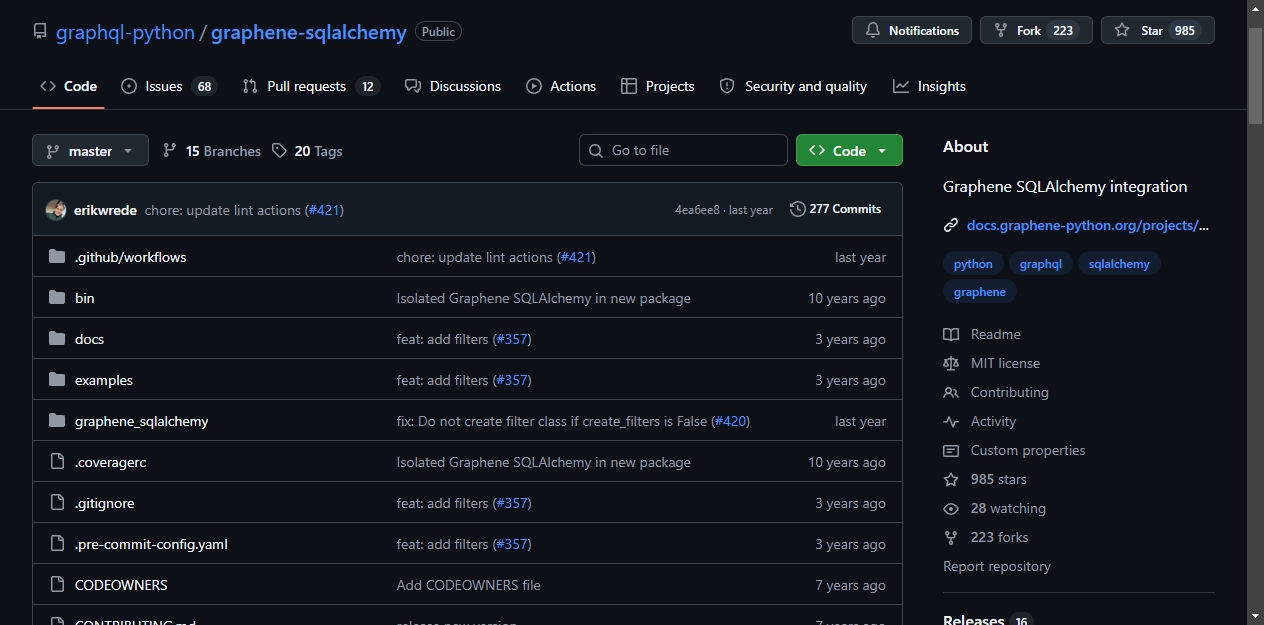The image size is (1264, 625).
Task: Click the scrollbar down arrow
Action: click(1256, 616)
